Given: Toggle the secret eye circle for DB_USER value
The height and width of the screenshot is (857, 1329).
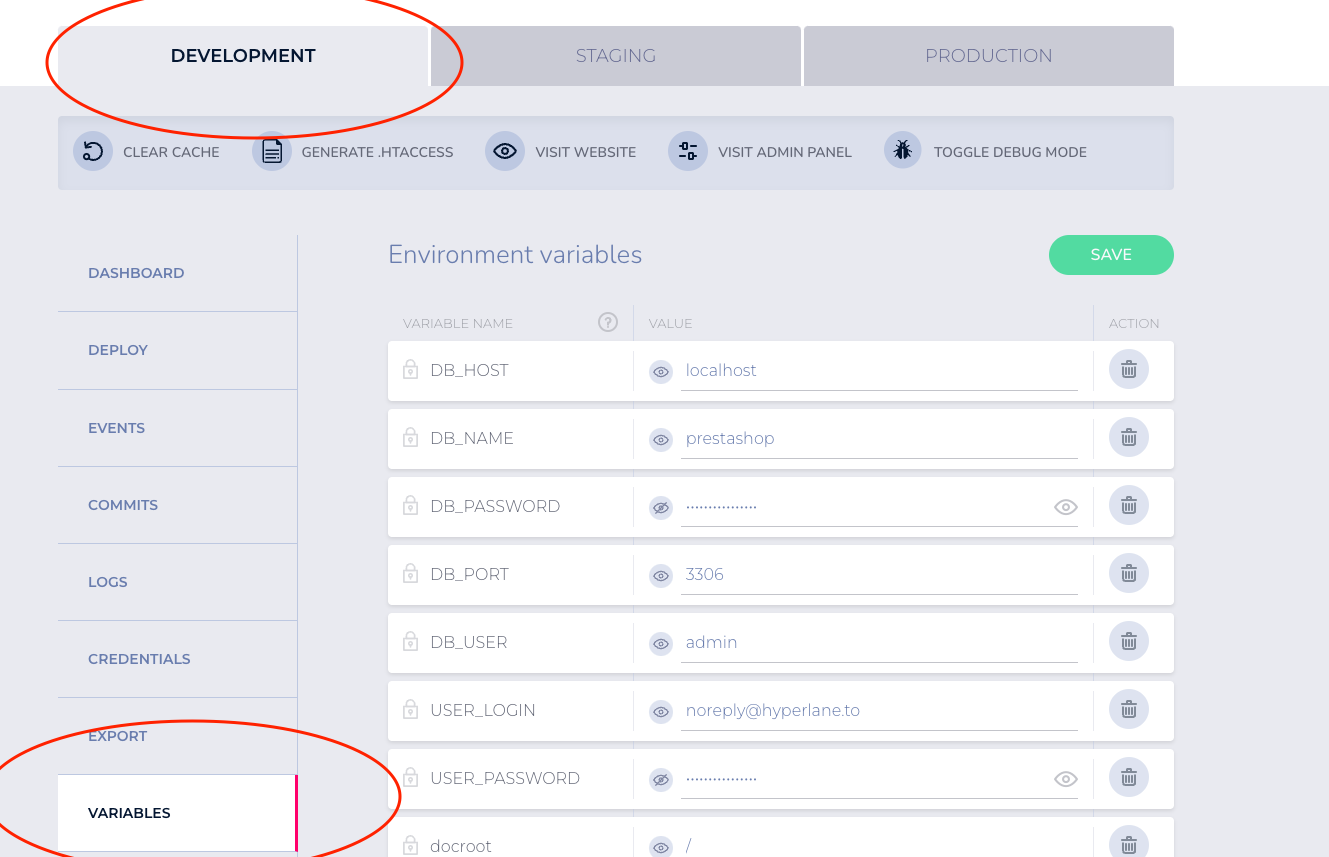Looking at the screenshot, I should click(x=661, y=643).
